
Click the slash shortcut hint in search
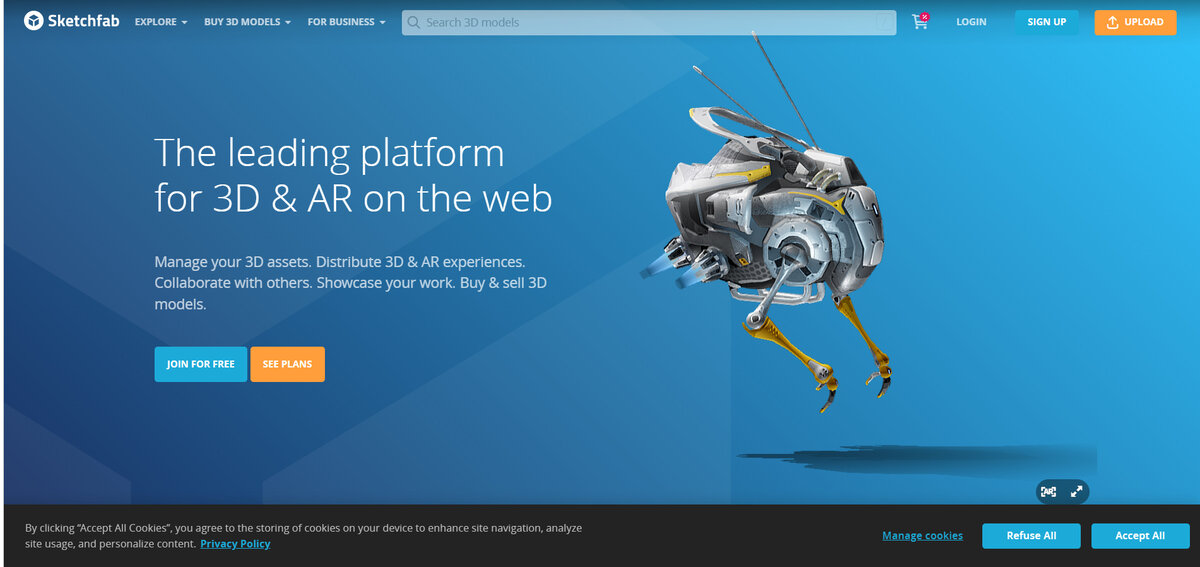coord(885,22)
